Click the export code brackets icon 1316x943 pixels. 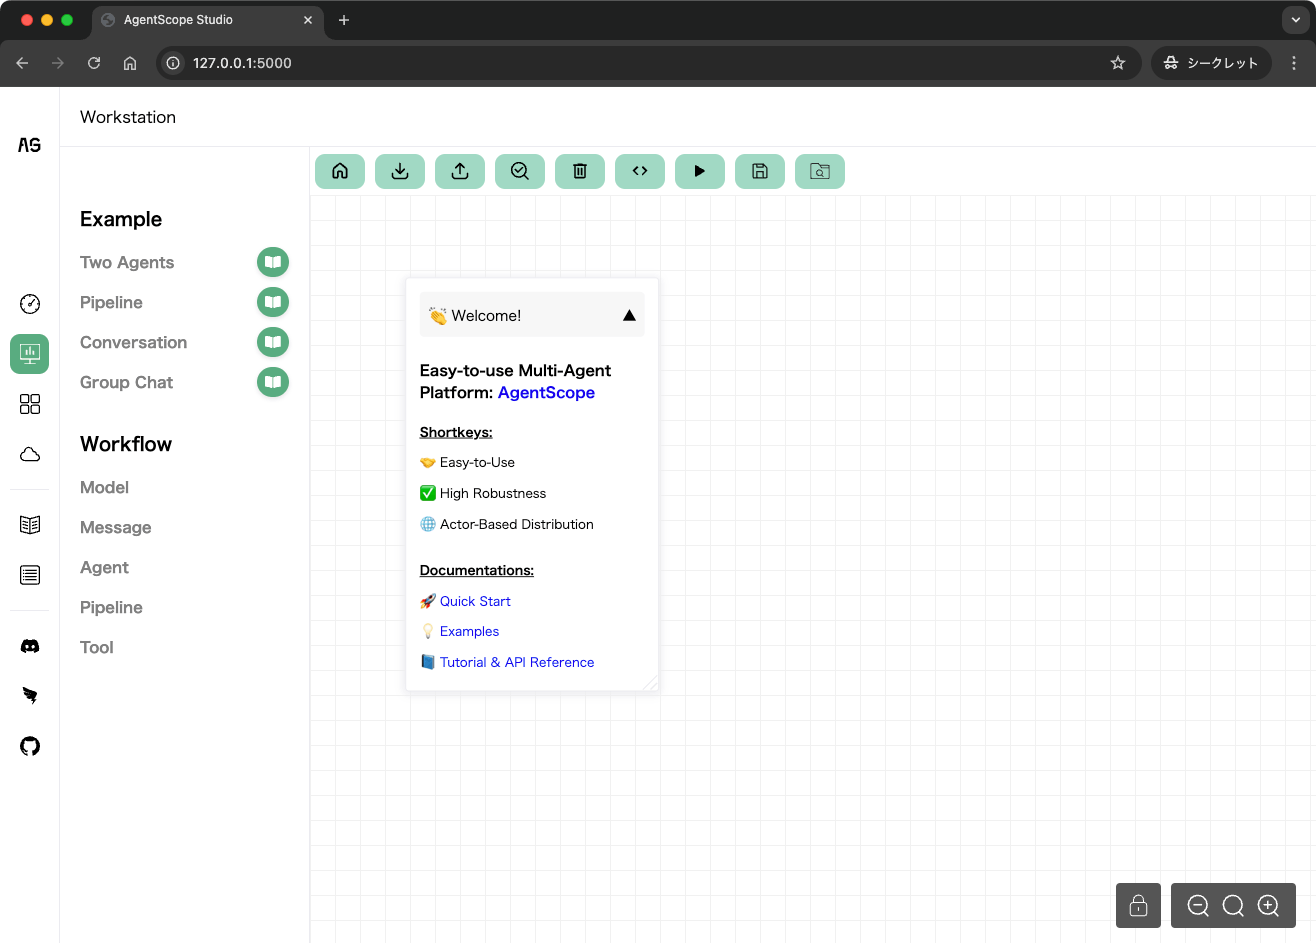640,171
